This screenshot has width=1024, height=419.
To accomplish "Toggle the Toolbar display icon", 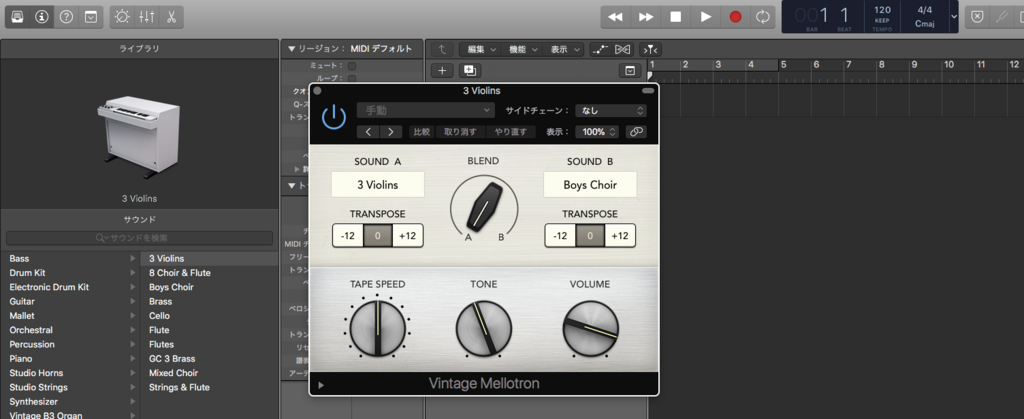I will [90, 17].
